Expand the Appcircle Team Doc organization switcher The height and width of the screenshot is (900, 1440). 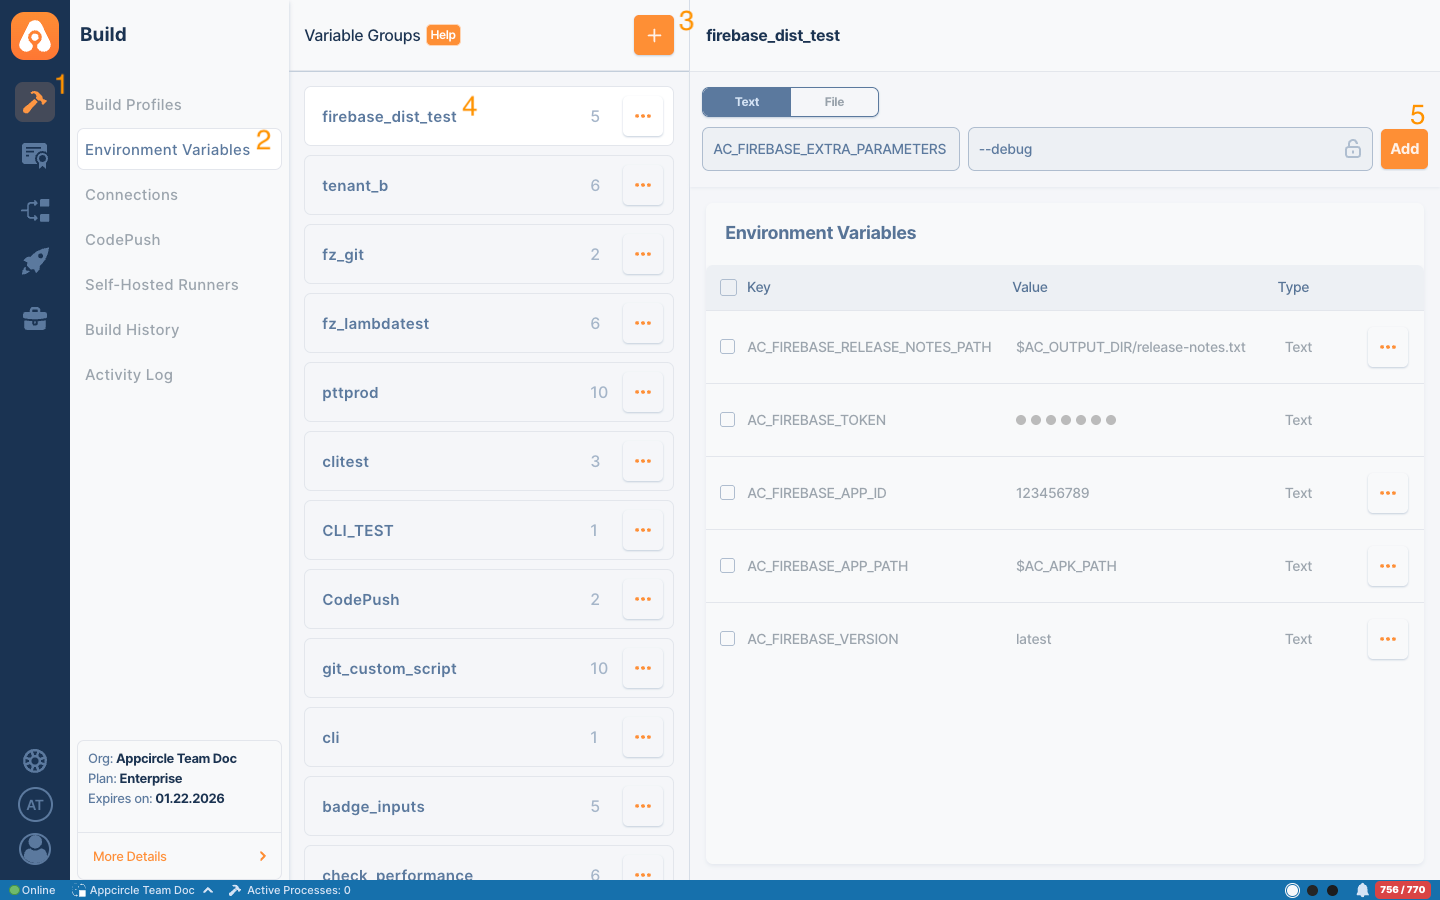[x=143, y=890]
